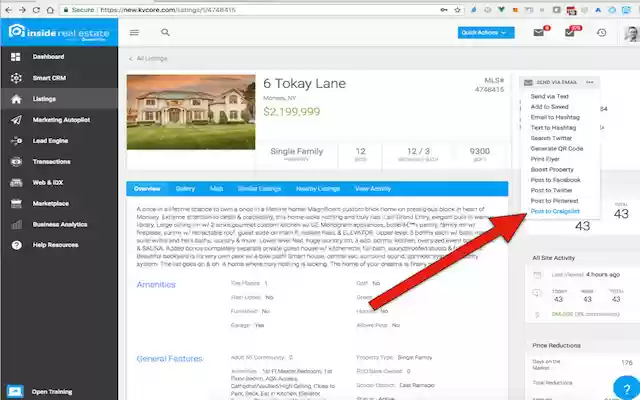
Task: Click the Amenities section heading
Action: pyautogui.click(x=156, y=284)
